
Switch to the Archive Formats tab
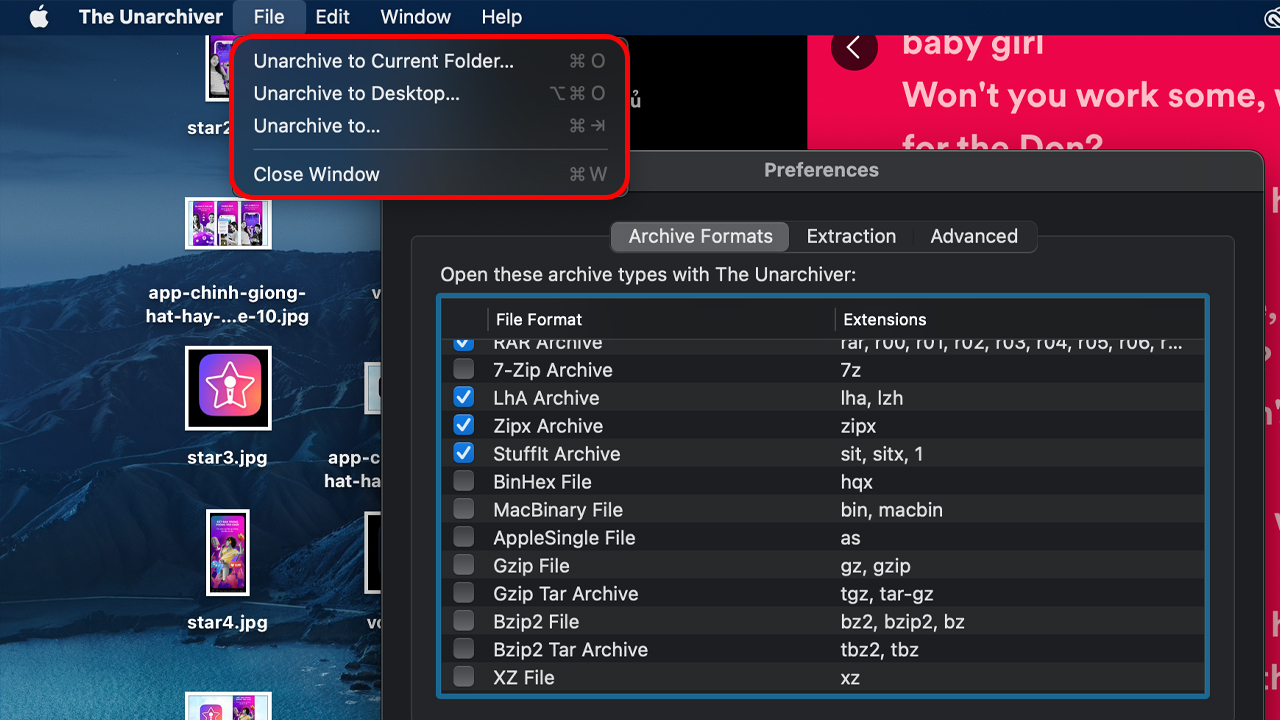pyautogui.click(x=700, y=236)
